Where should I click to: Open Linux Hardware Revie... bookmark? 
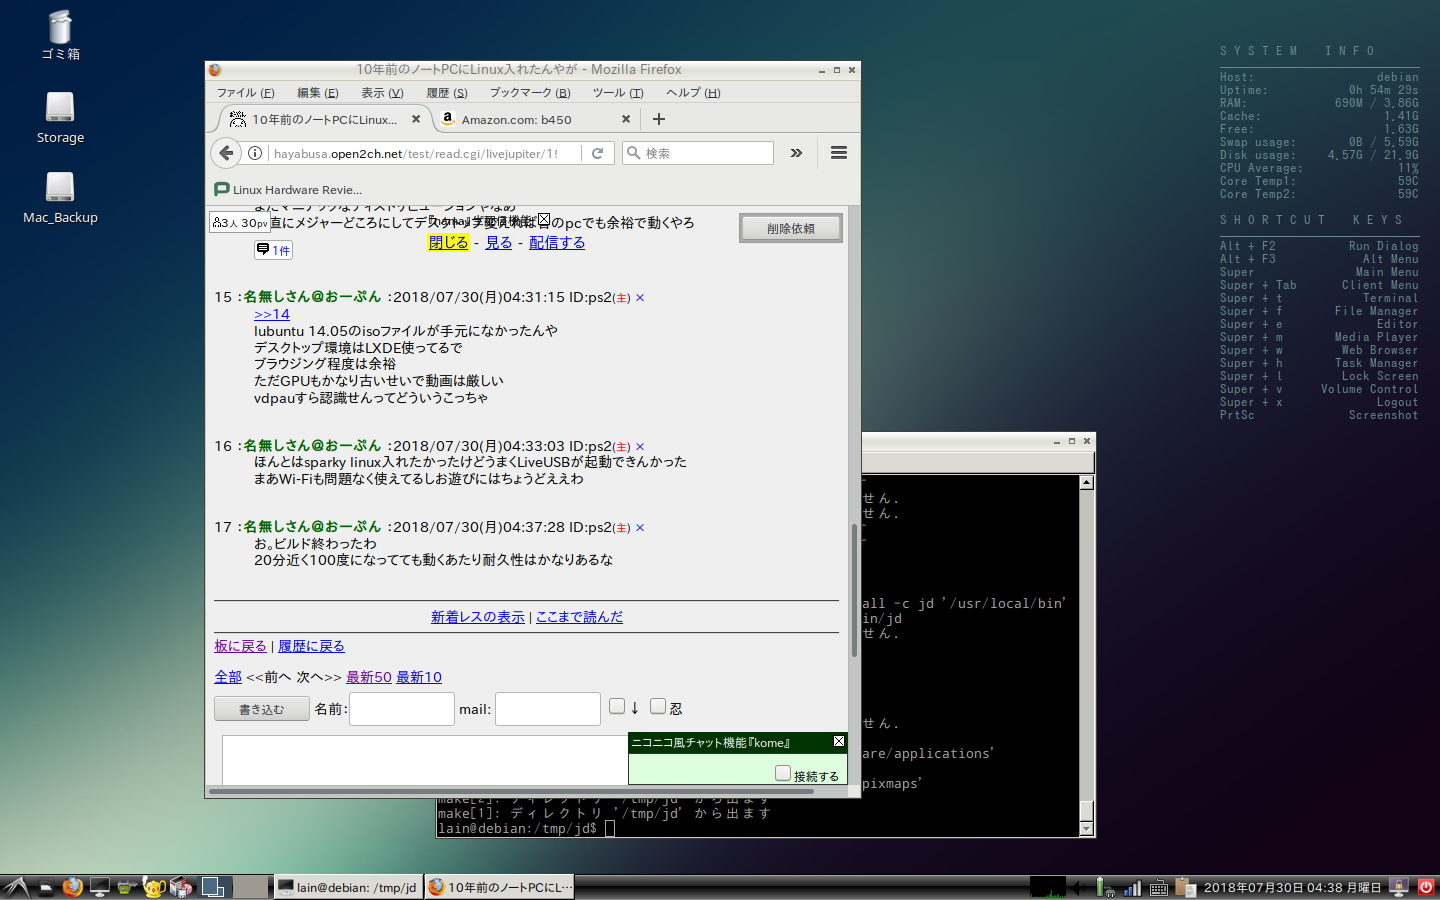[x=289, y=189]
